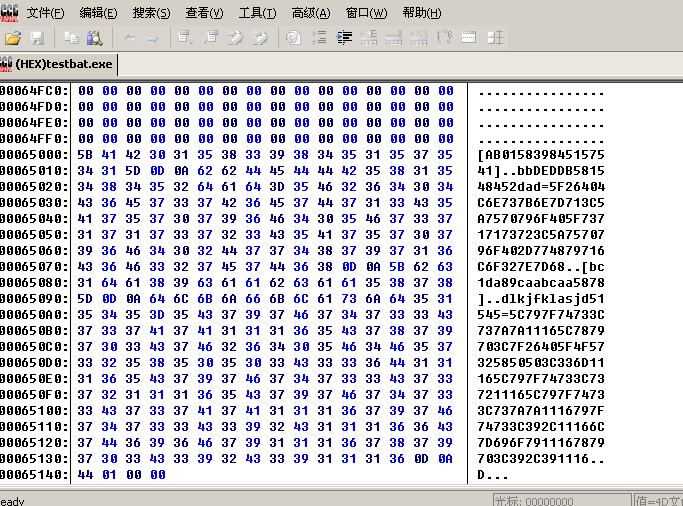The image size is (683, 506).
Task: Select the (HEX)testbat.exe tab
Action: click(x=64, y=64)
